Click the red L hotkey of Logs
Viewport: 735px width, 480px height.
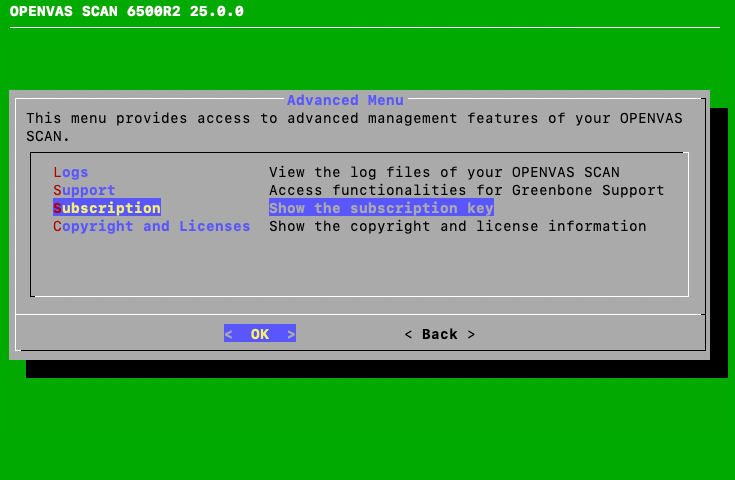[x=57, y=172]
